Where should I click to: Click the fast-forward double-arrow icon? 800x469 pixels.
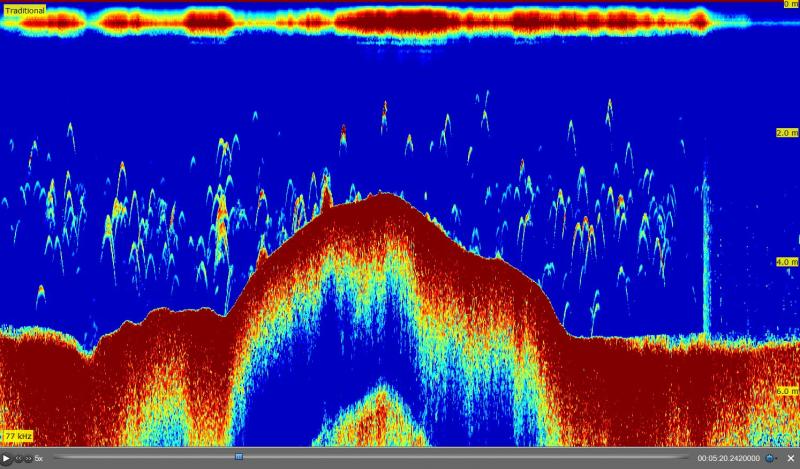28,458
